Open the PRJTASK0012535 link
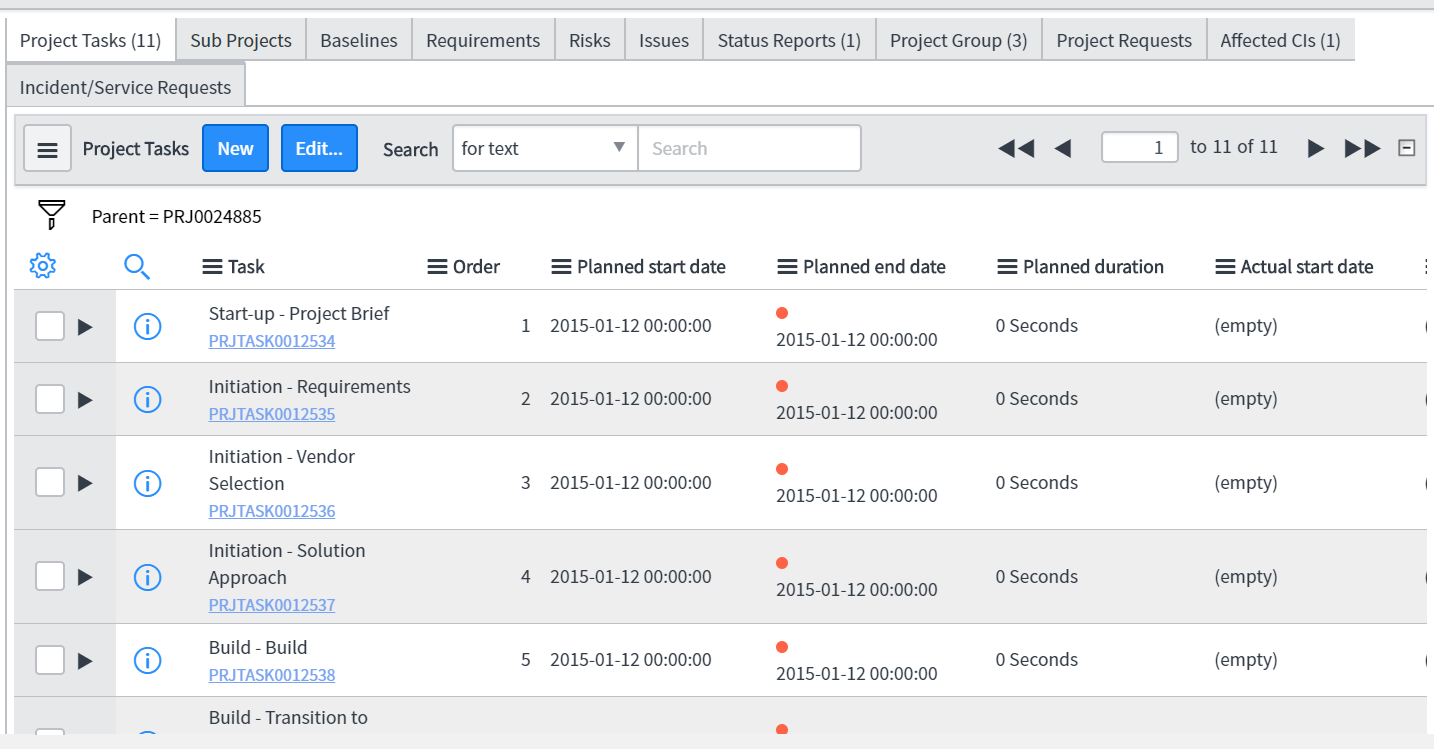 tap(271, 414)
